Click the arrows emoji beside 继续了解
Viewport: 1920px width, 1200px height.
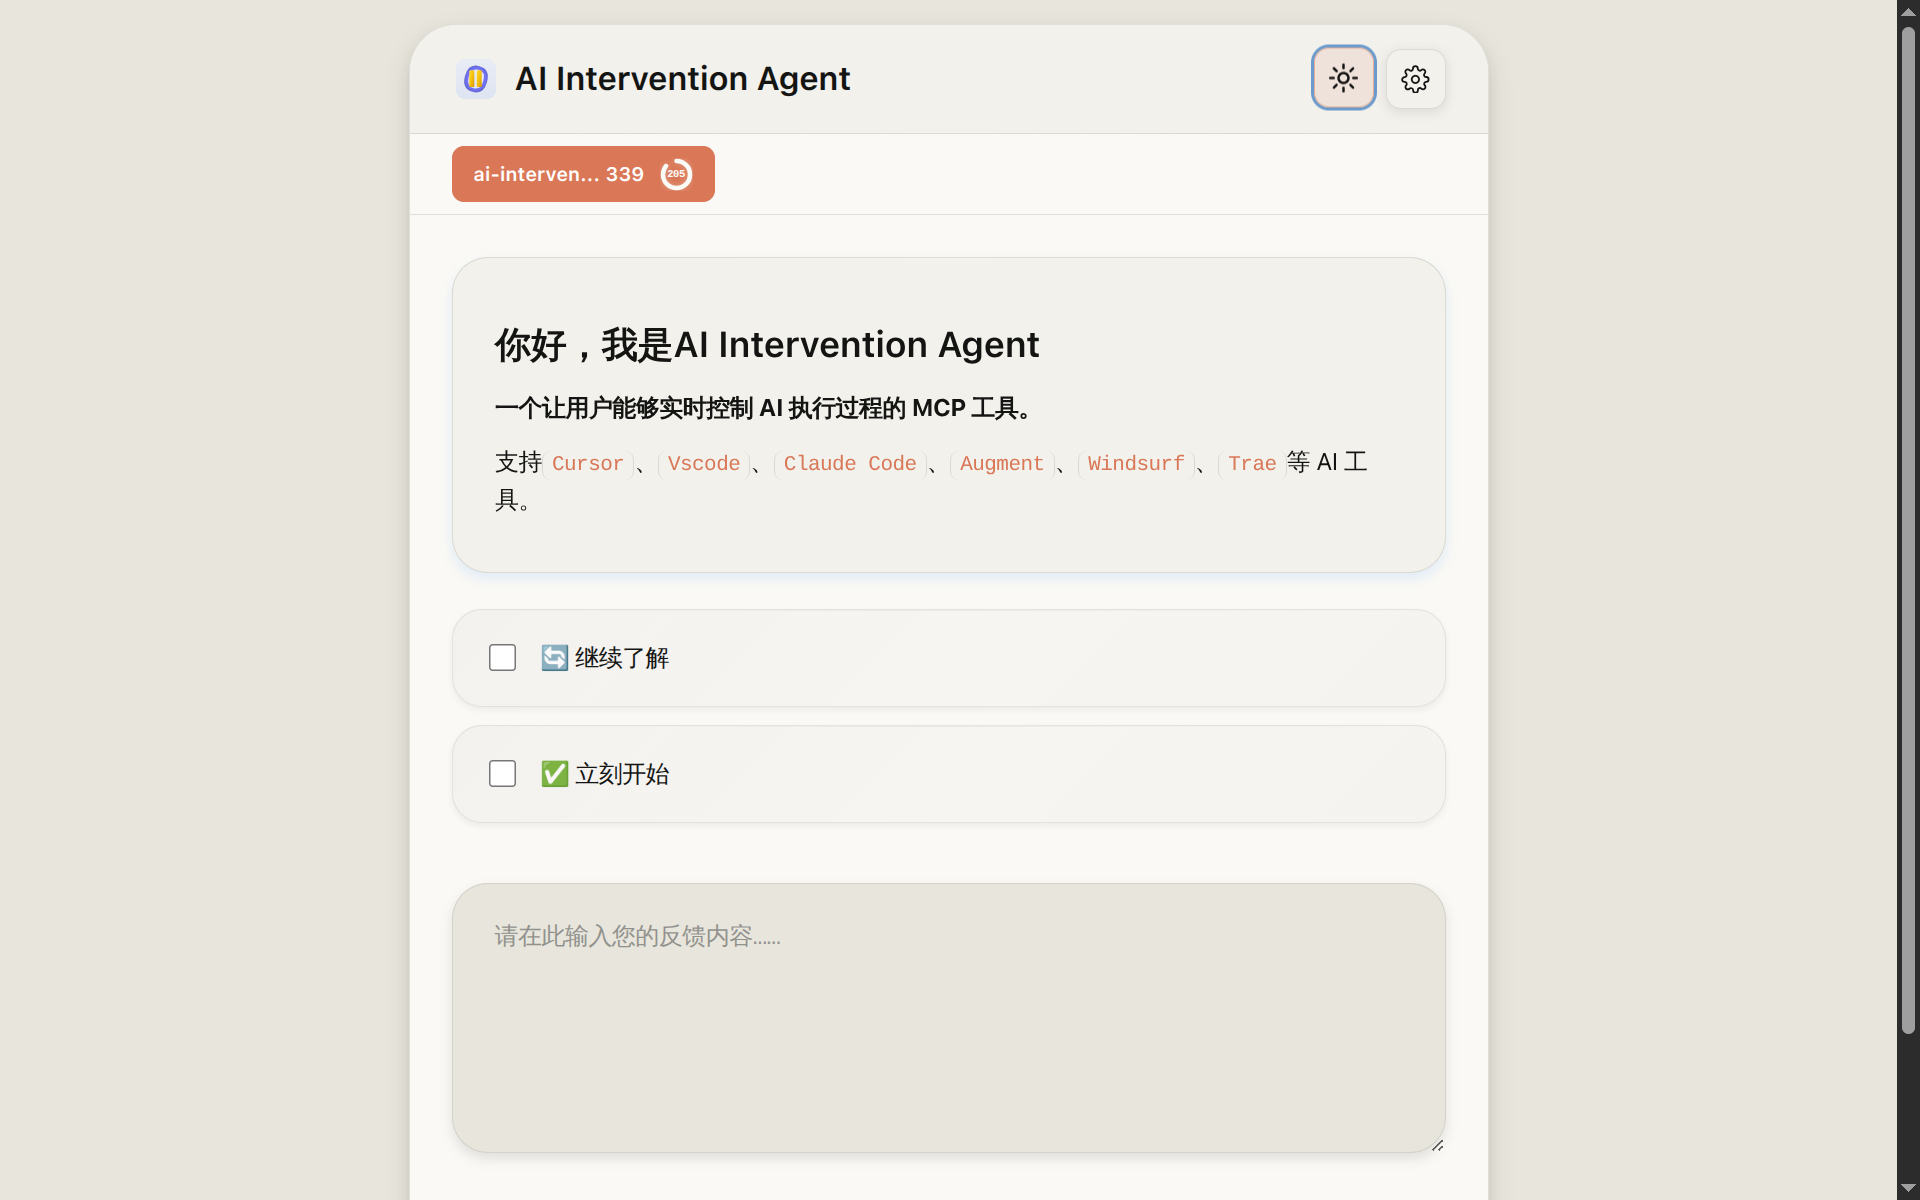[554, 657]
